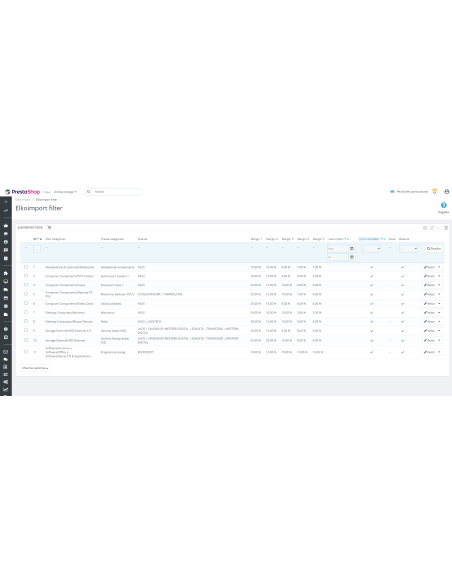452x584 pixels.
Task: Focus the top search input field
Action: (x=113, y=191)
